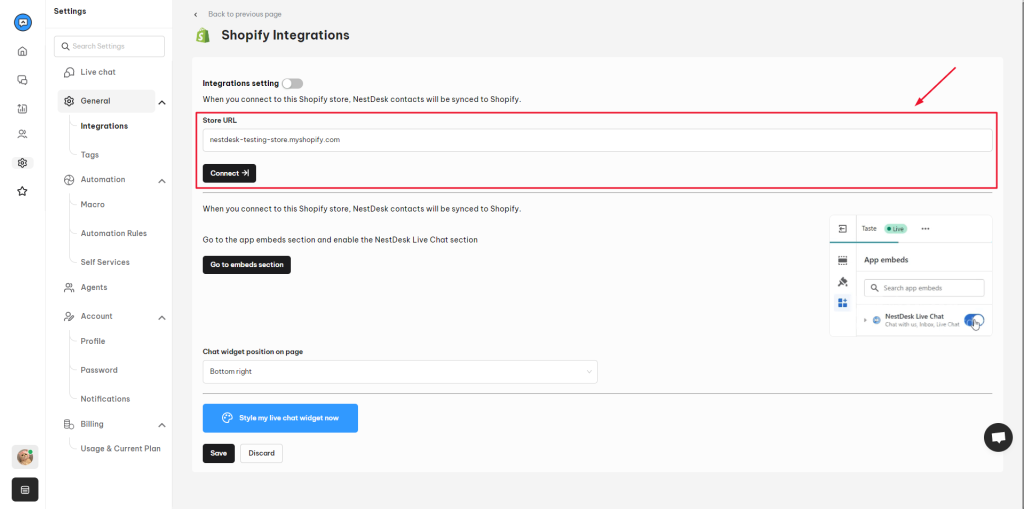Open the reports chart rail icon
Screen dimensions: 1024x509
[22, 108]
